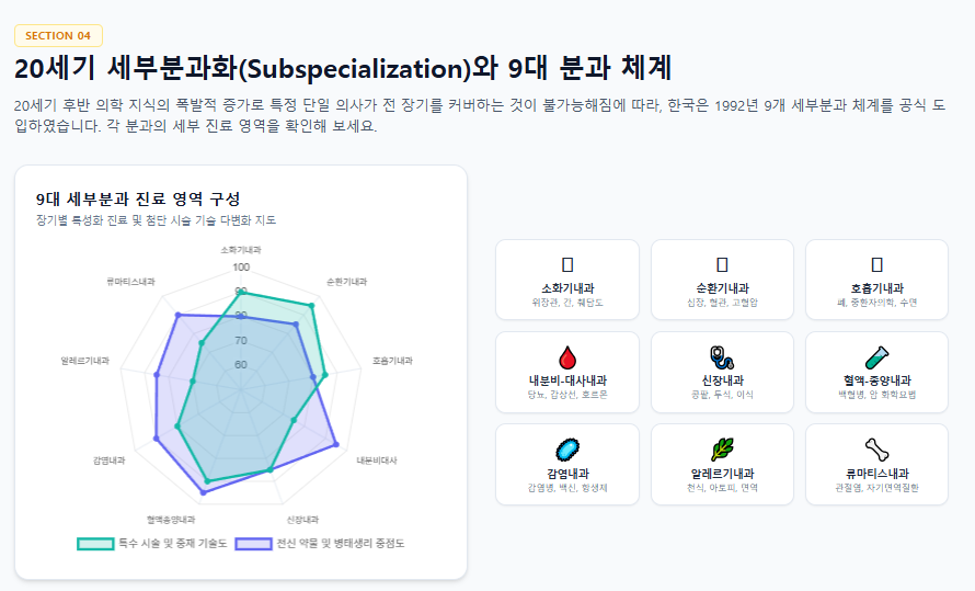Select the test tube icon for 혈액-종양내과
The image size is (975, 591).
pyautogui.click(x=877, y=358)
